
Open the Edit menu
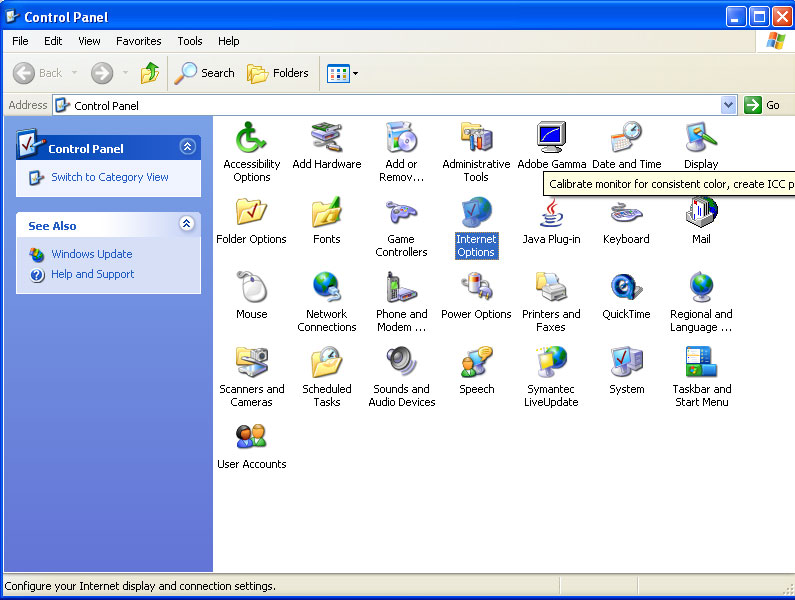pos(53,41)
